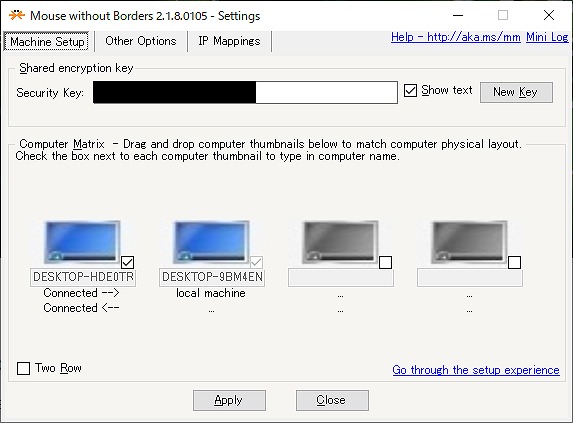Screen dimensions: 573x423
Task: Enable the fourth computer slot checkbox
Action: coord(515,262)
